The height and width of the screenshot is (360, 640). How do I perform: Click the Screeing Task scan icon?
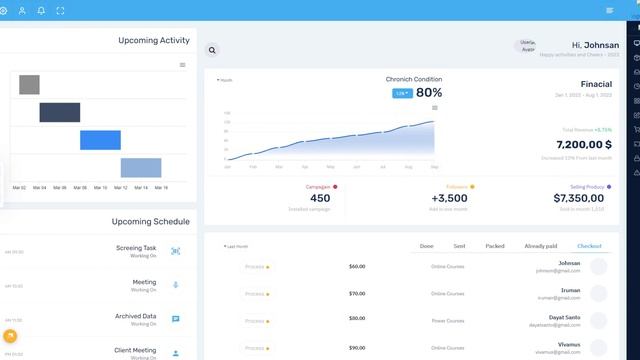176,251
